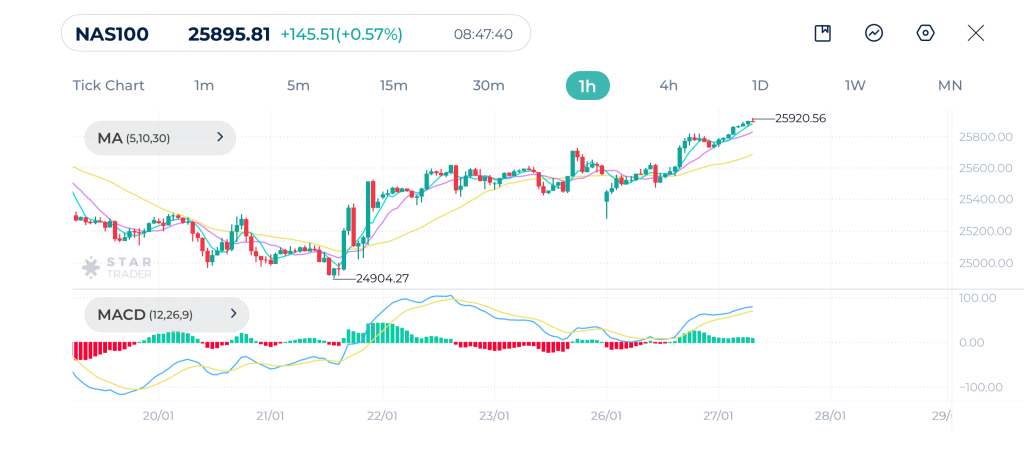Screen dimensions: 1024x471
Task: Click the 23/01 date axis label
Action: coord(494,415)
